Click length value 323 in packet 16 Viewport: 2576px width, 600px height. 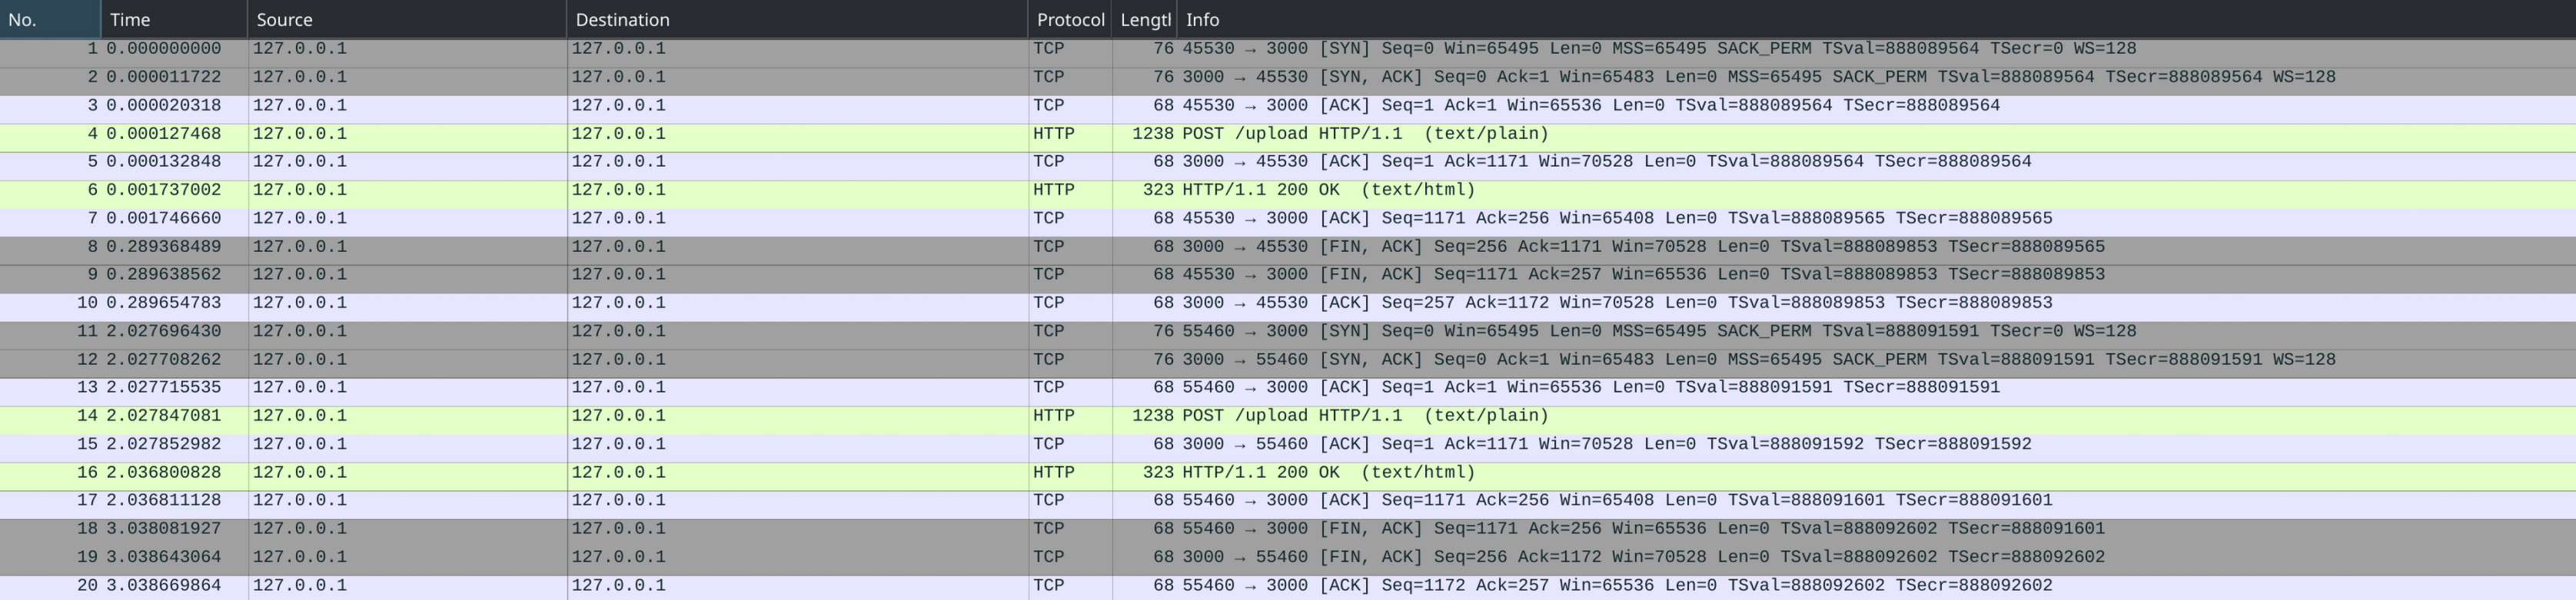[x=1158, y=472]
